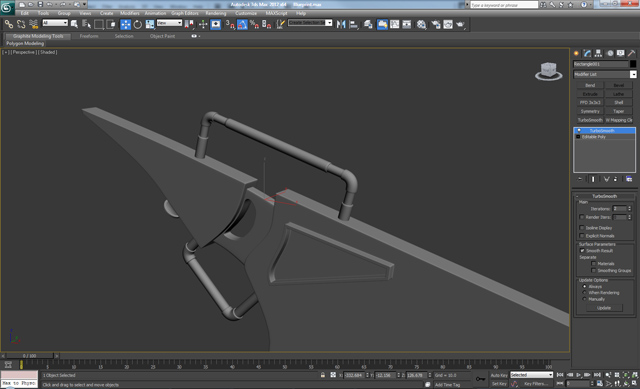Click the Render Production teapot icon
This screenshot has height=389, width=640.
point(460,24)
